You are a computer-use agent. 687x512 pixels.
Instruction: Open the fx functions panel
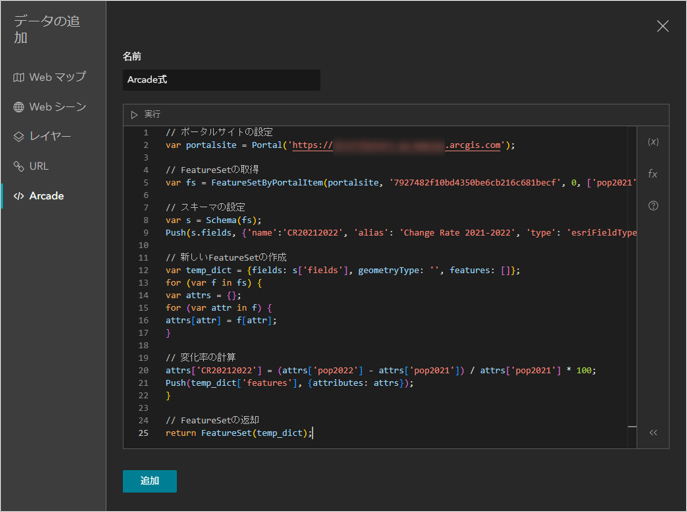tap(653, 174)
